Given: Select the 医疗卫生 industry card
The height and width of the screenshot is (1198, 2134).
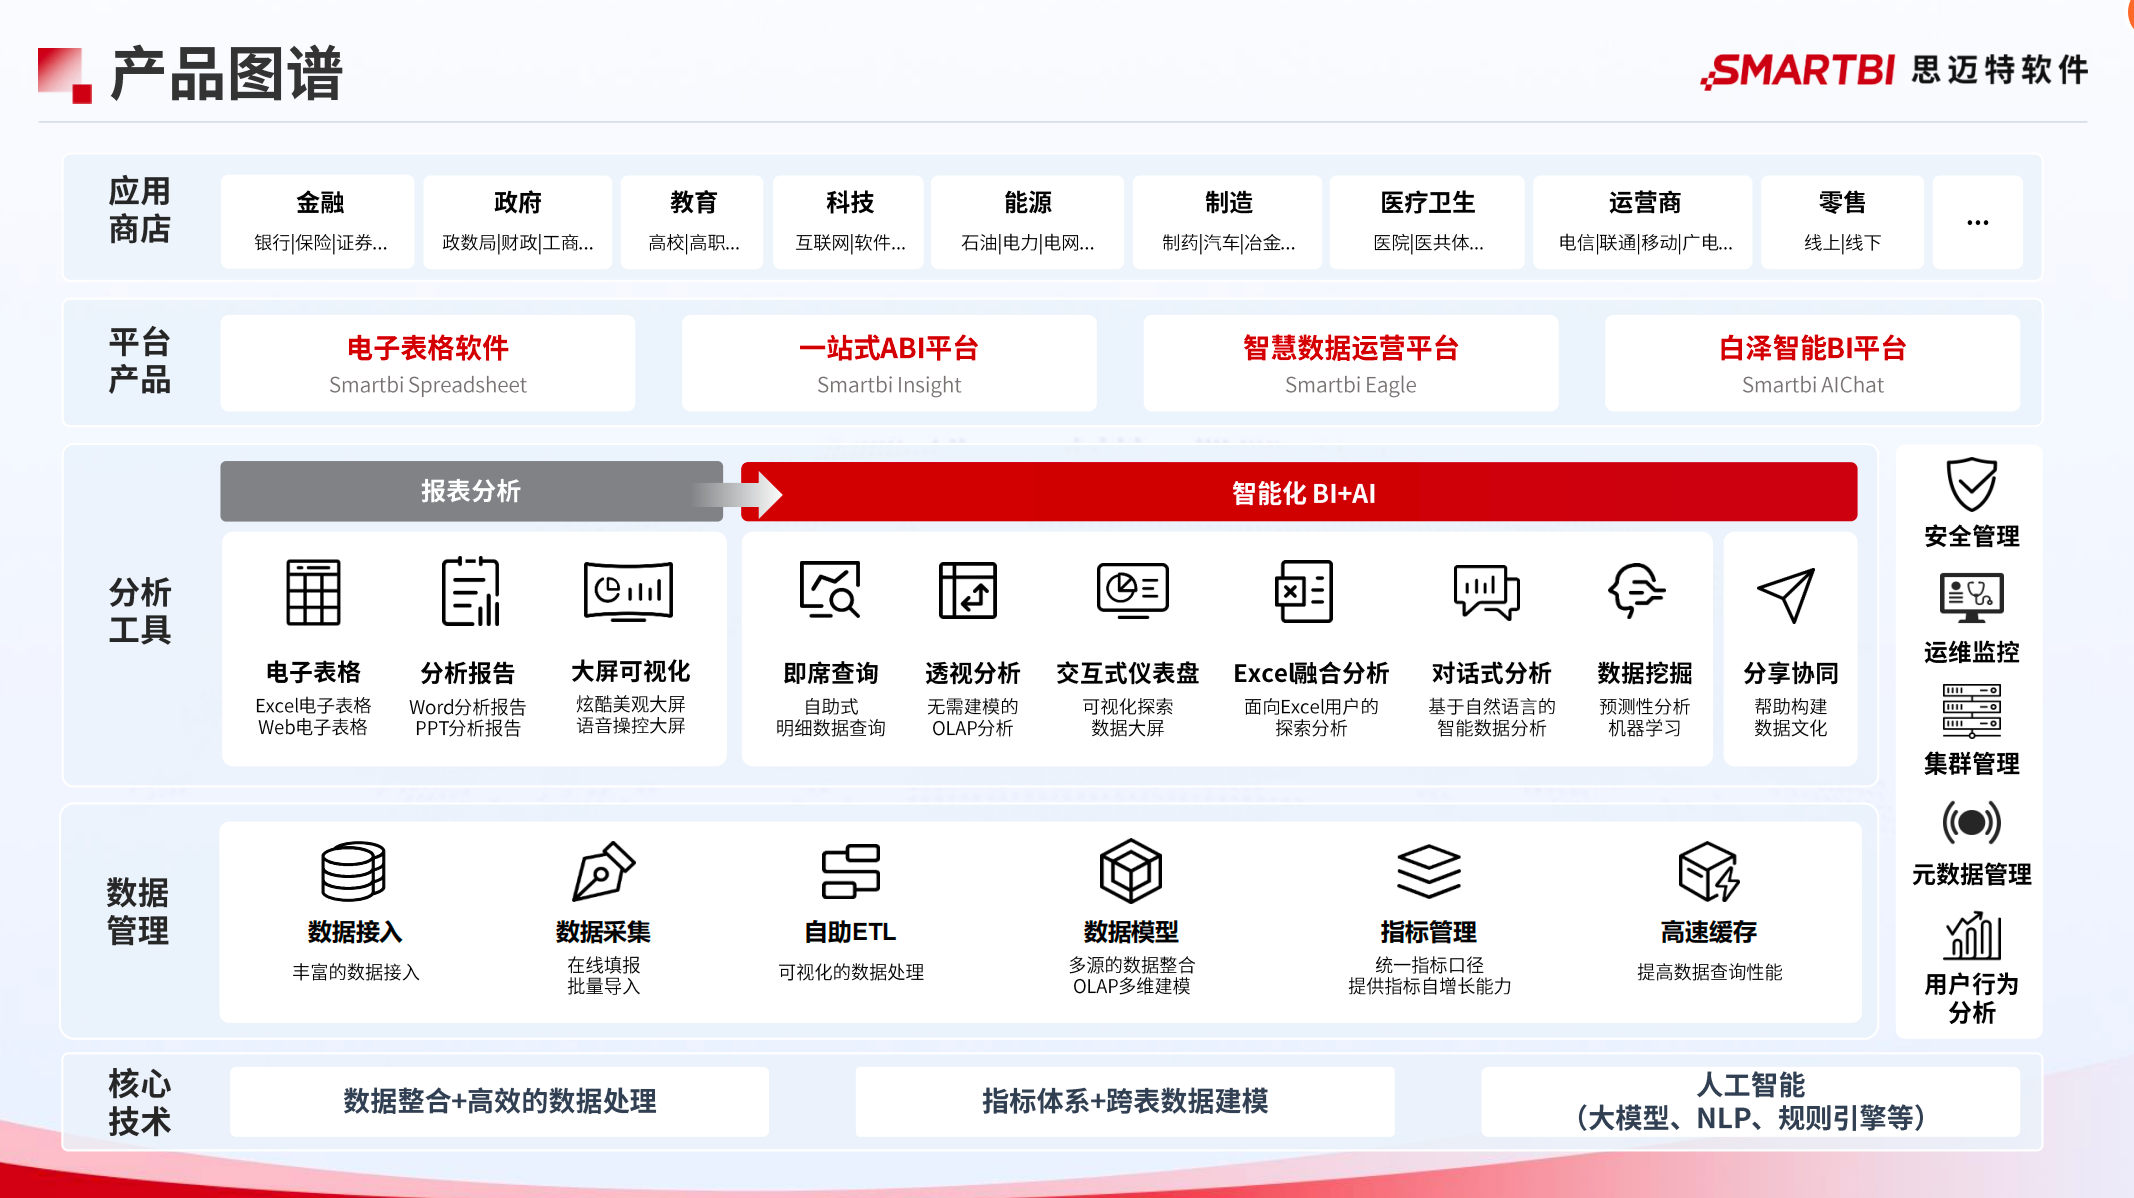Looking at the screenshot, I should (x=1428, y=222).
